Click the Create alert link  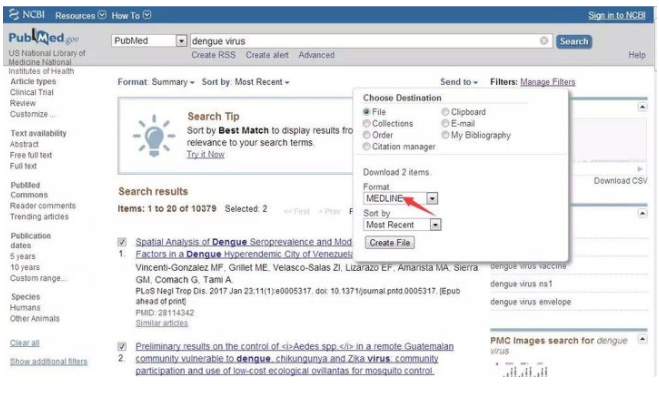[x=267, y=55]
